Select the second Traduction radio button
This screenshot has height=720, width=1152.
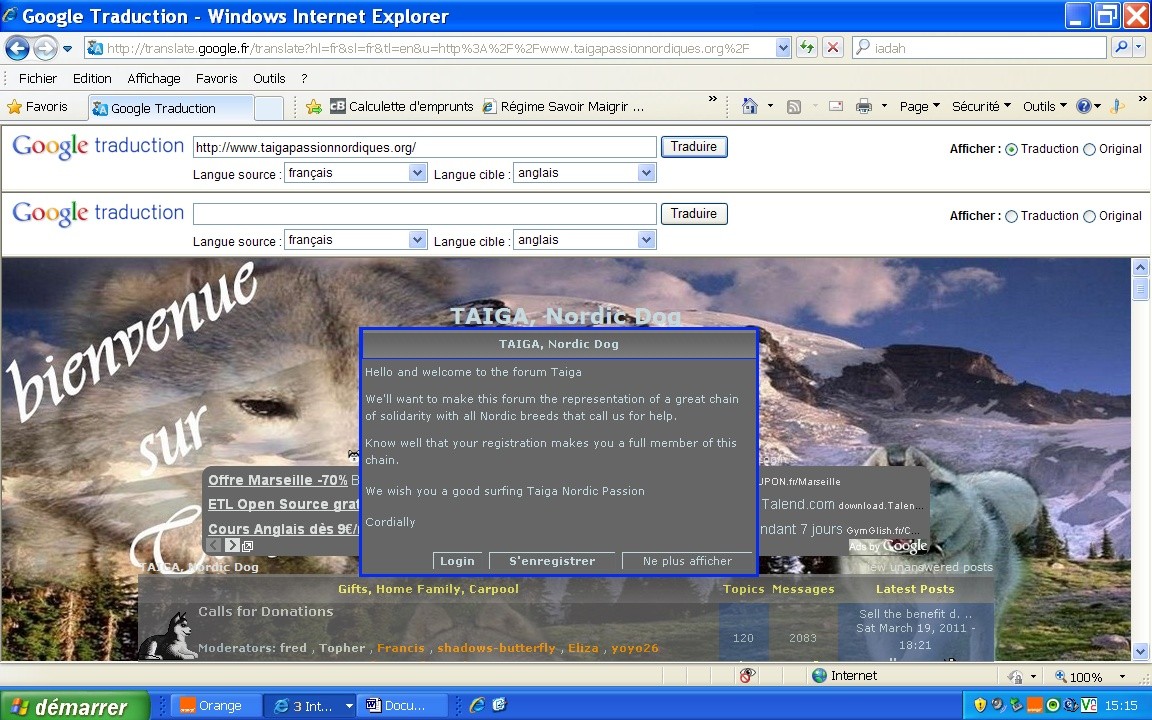tap(1012, 216)
